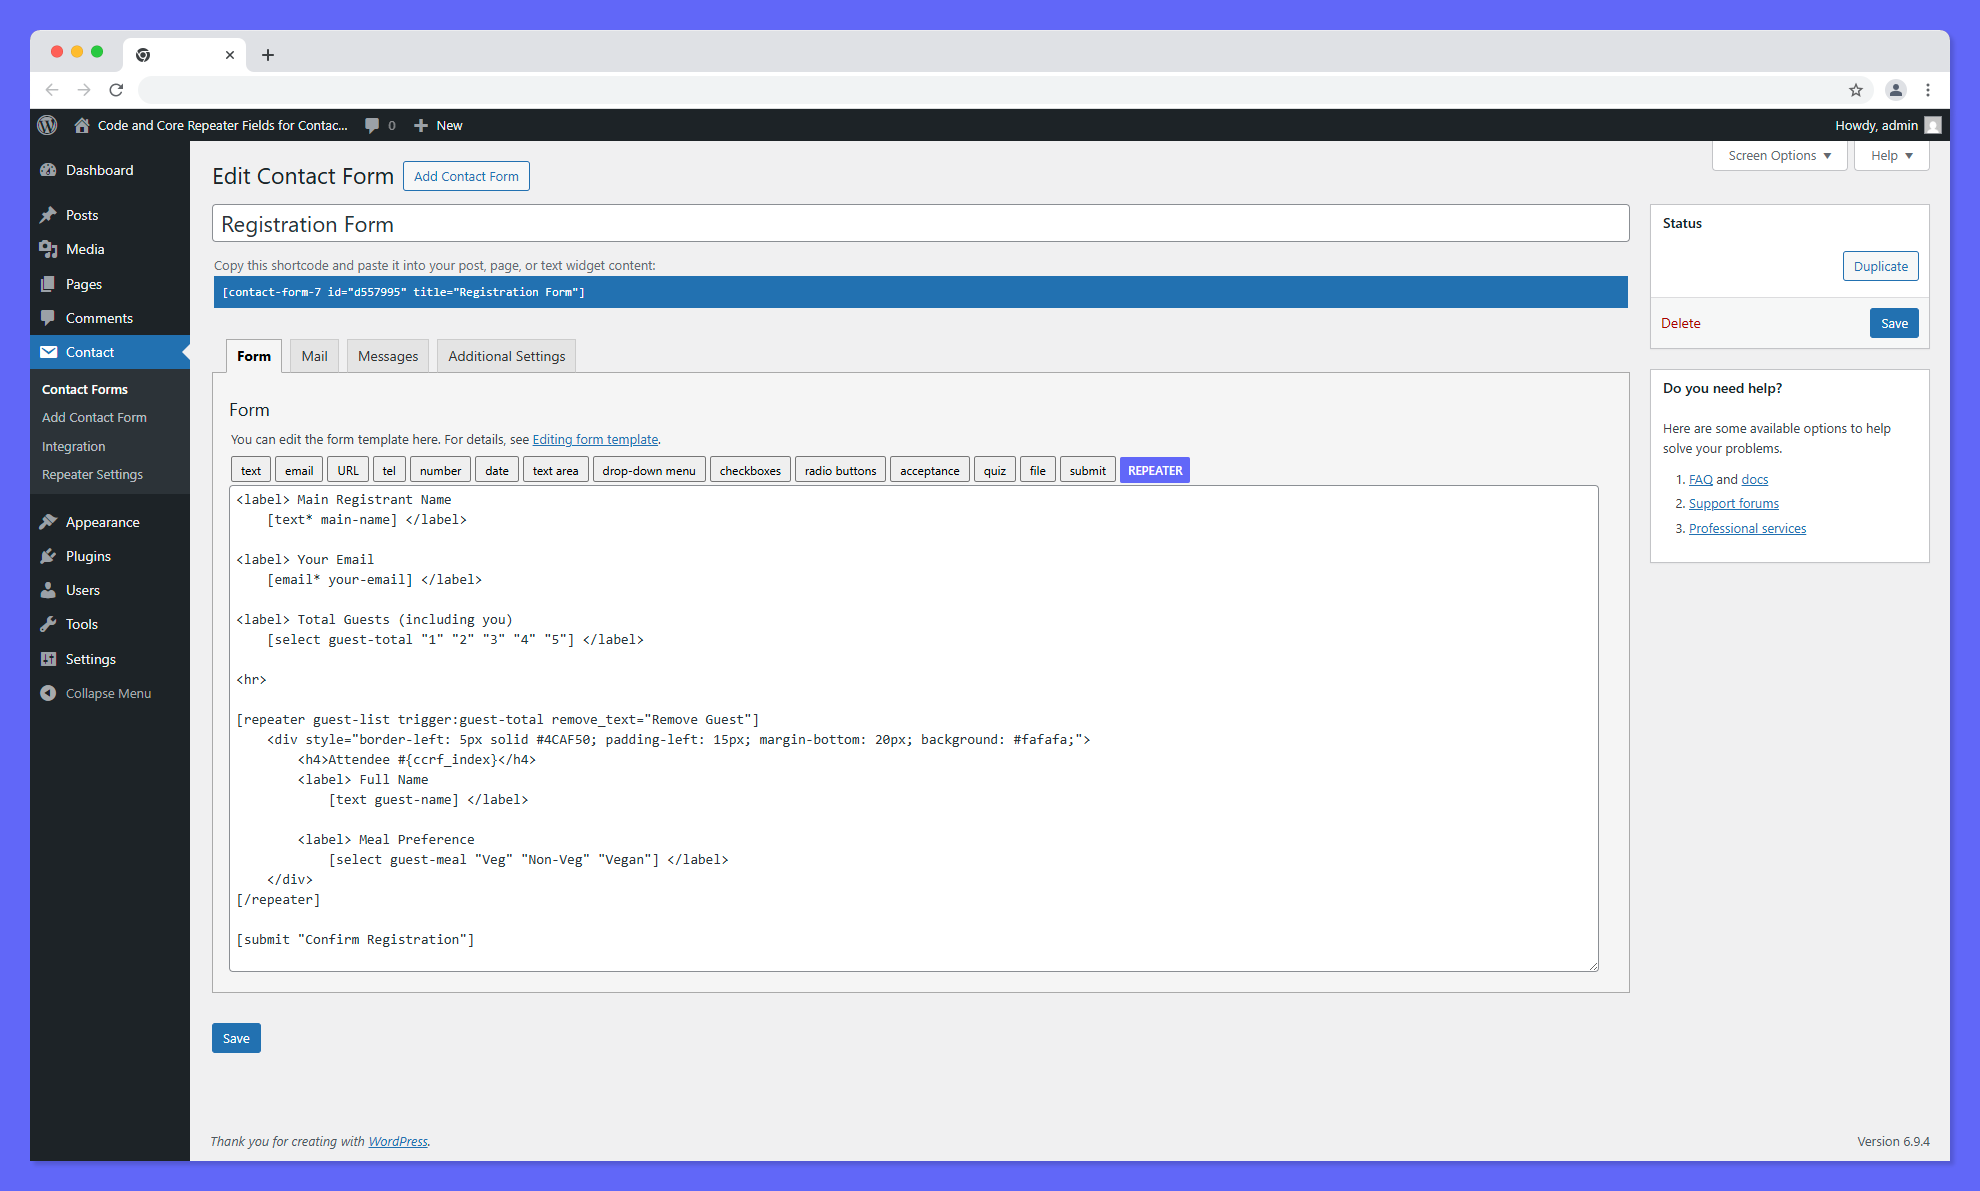Insert a drop-down menu form tag

pyautogui.click(x=648, y=469)
